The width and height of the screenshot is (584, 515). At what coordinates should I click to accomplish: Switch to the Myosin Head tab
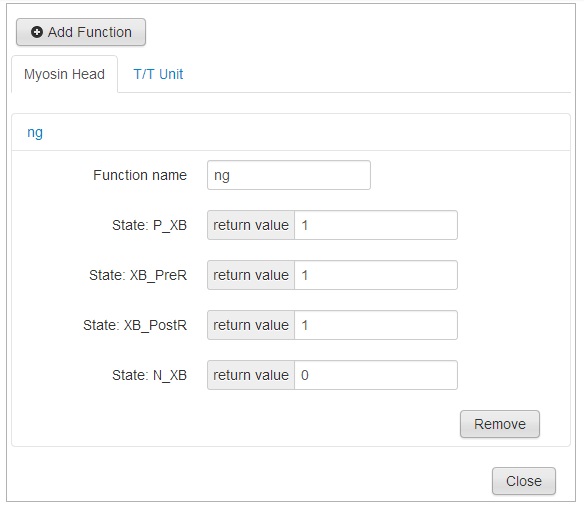point(64,74)
